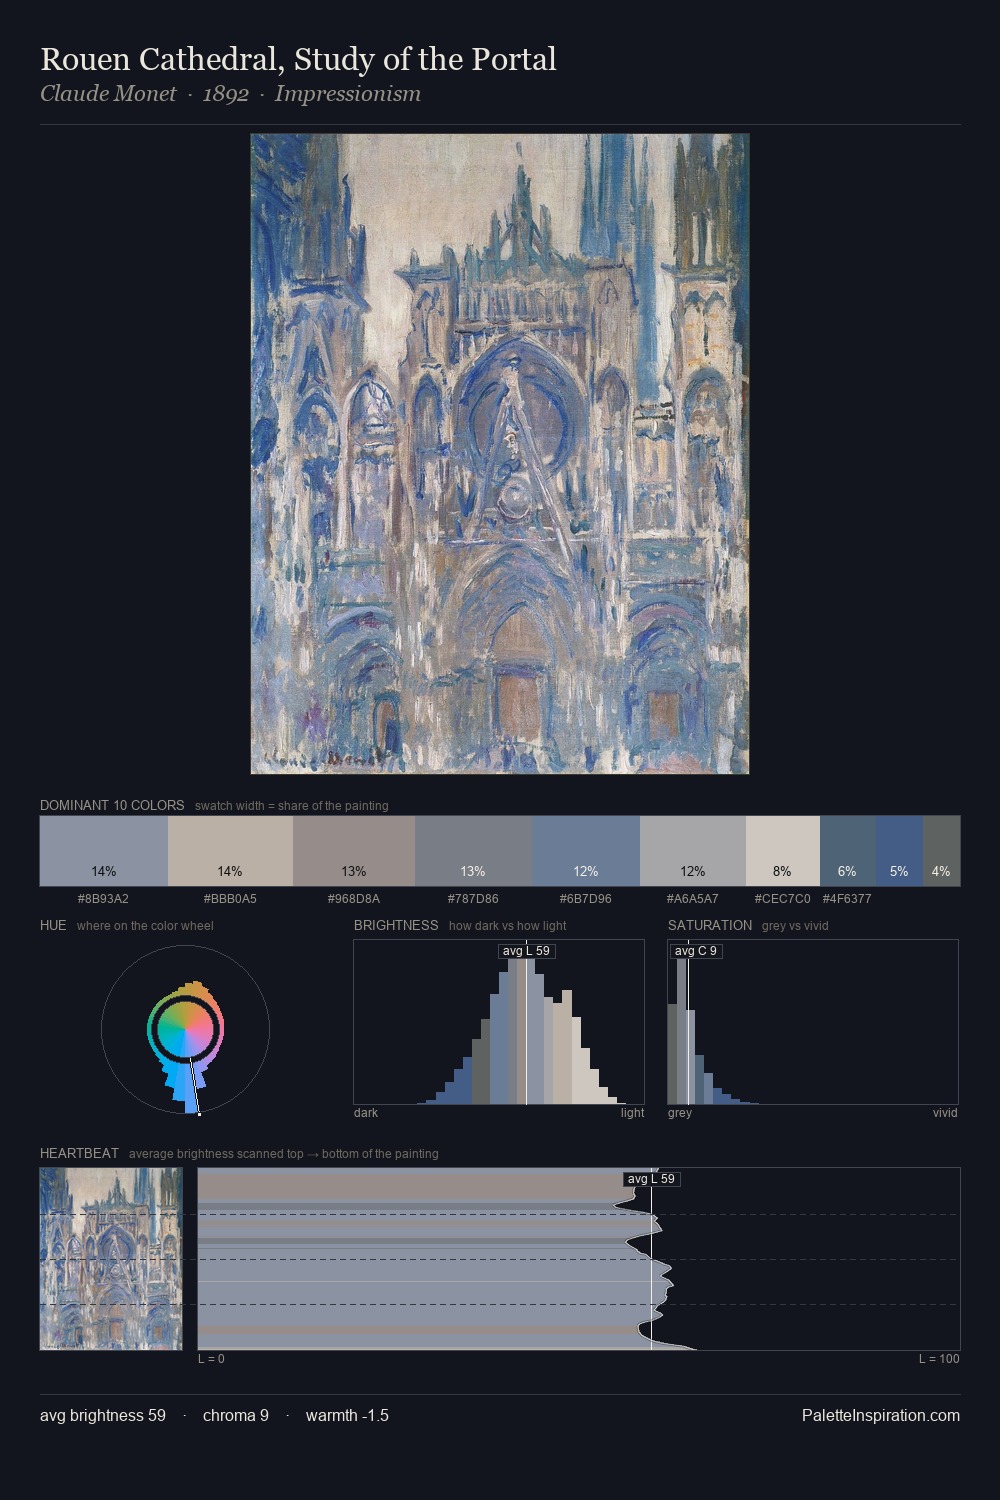Image resolution: width=1000 pixels, height=1500 pixels.
Task: Pick the #968D8A swatch marked 13%
Action: tap(354, 851)
